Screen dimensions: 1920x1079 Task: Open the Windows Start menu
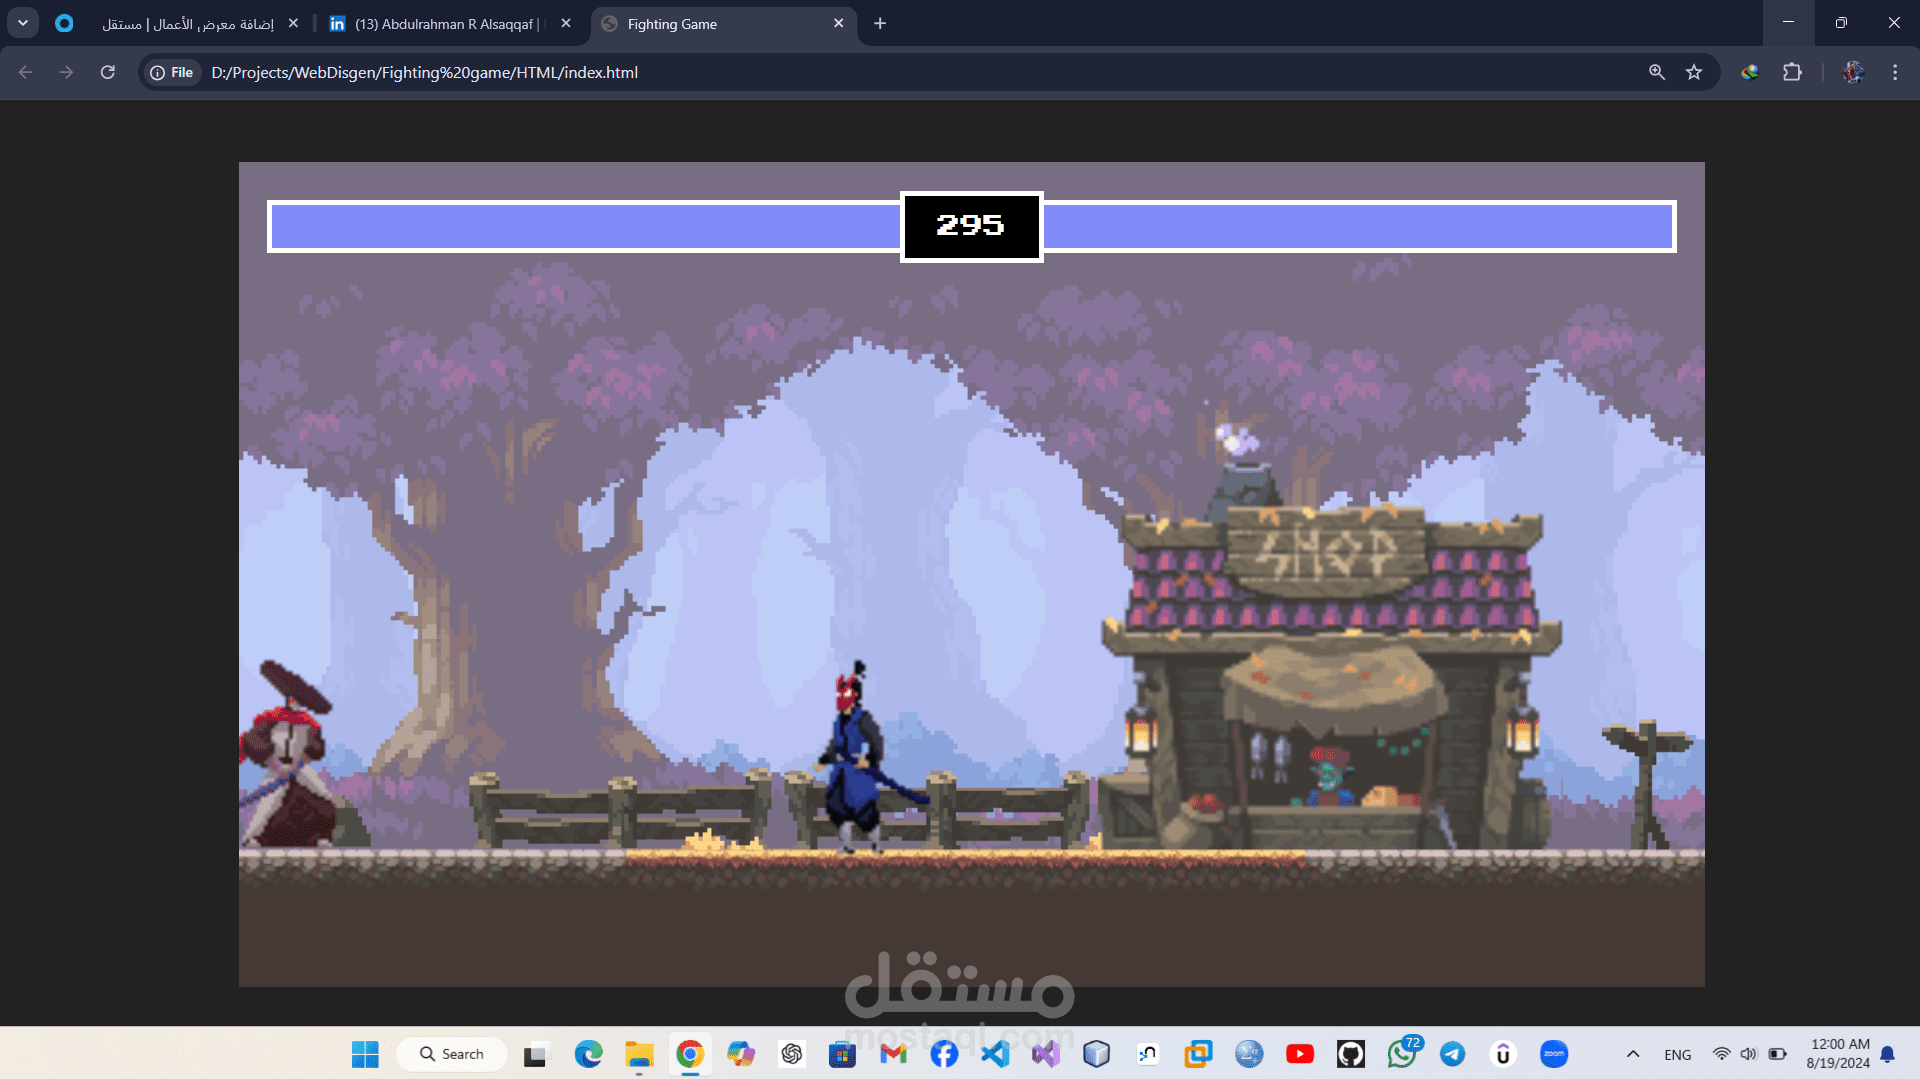tap(365, 1054)
